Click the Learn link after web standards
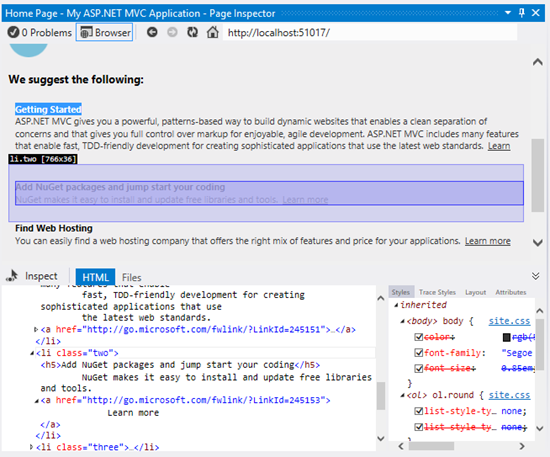The height and width of the screenshot is (457, 550). 499,146
